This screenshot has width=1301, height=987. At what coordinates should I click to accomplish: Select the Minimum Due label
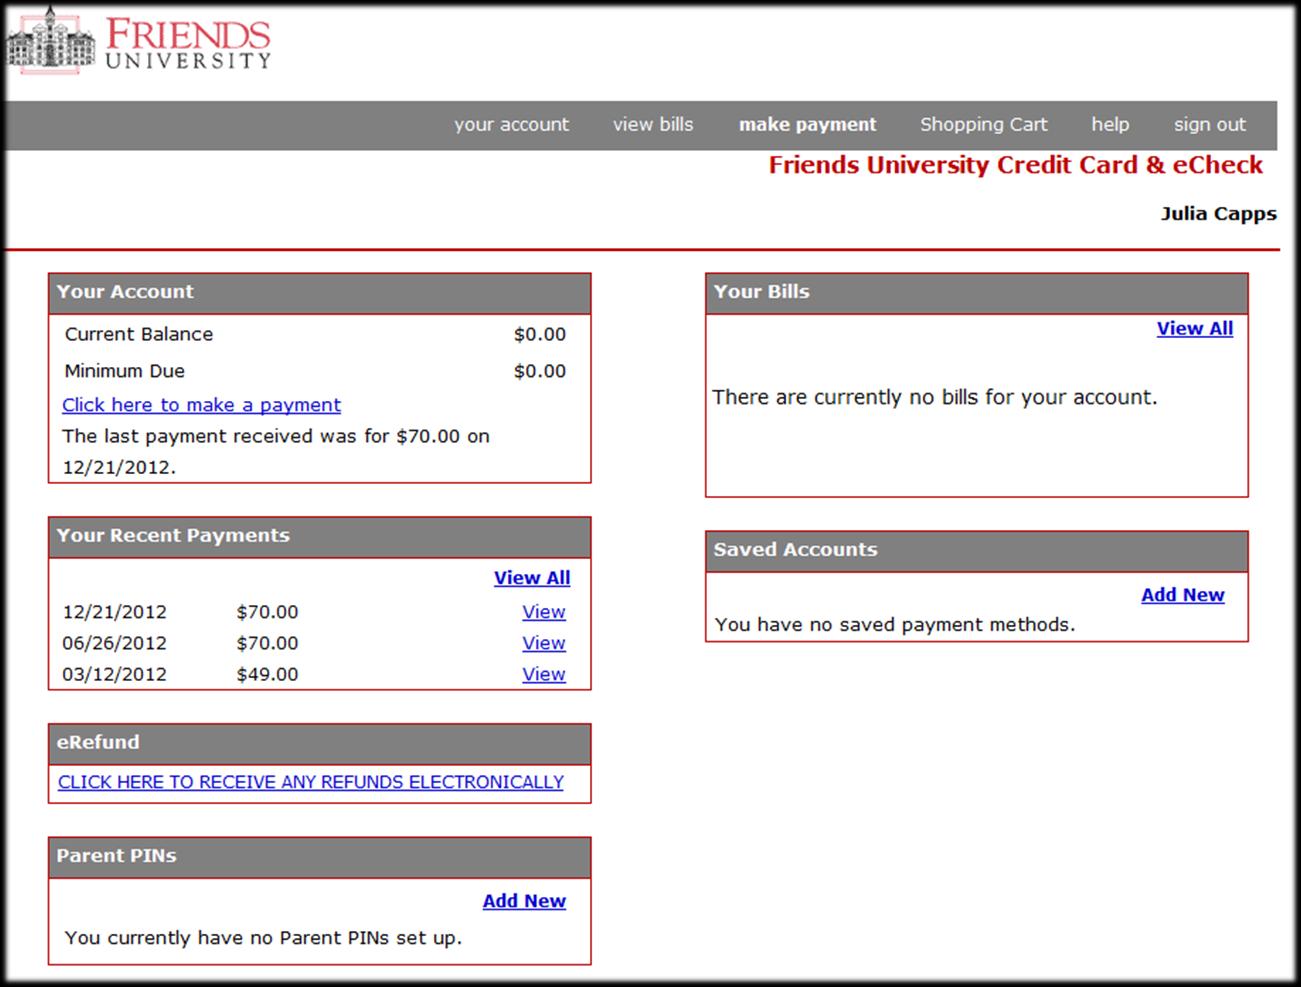coord(125,371)
